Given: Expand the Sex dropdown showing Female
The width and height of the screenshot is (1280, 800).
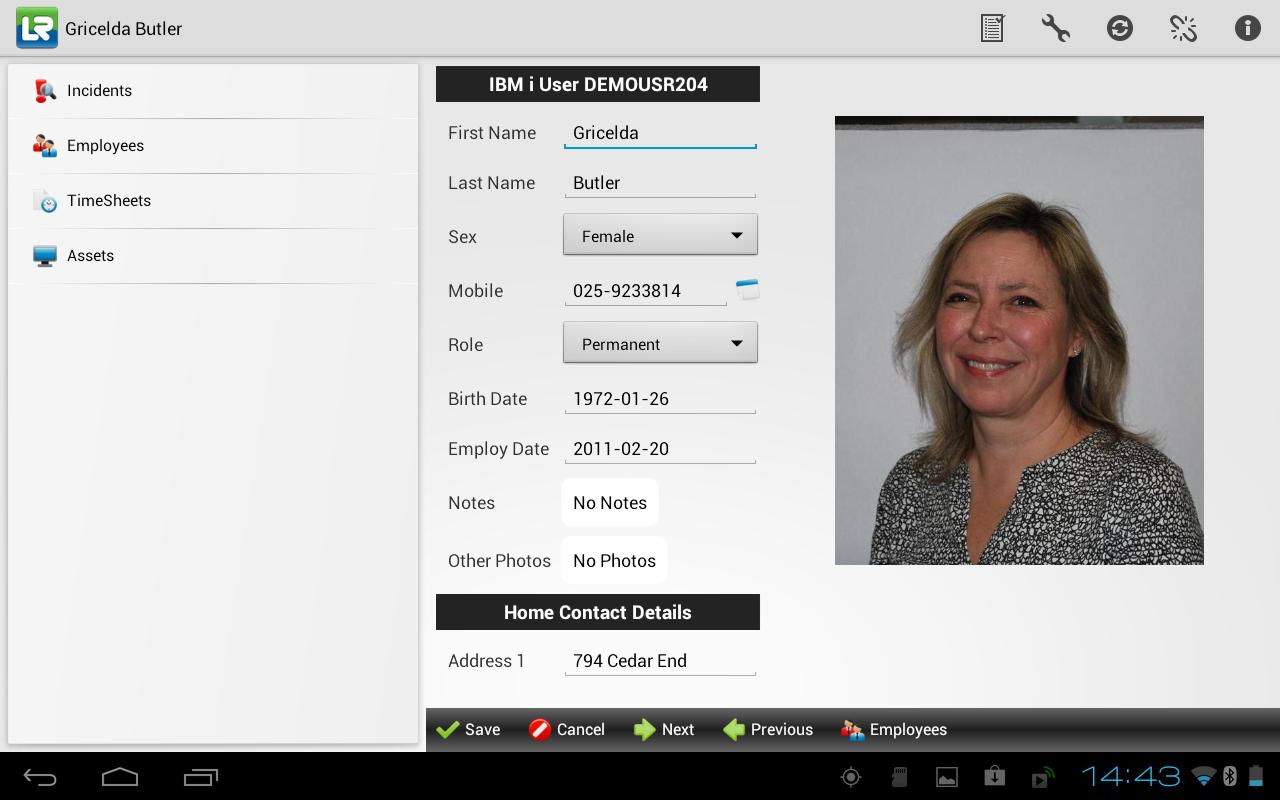Looking at the screenshot, I should [660, 236].
